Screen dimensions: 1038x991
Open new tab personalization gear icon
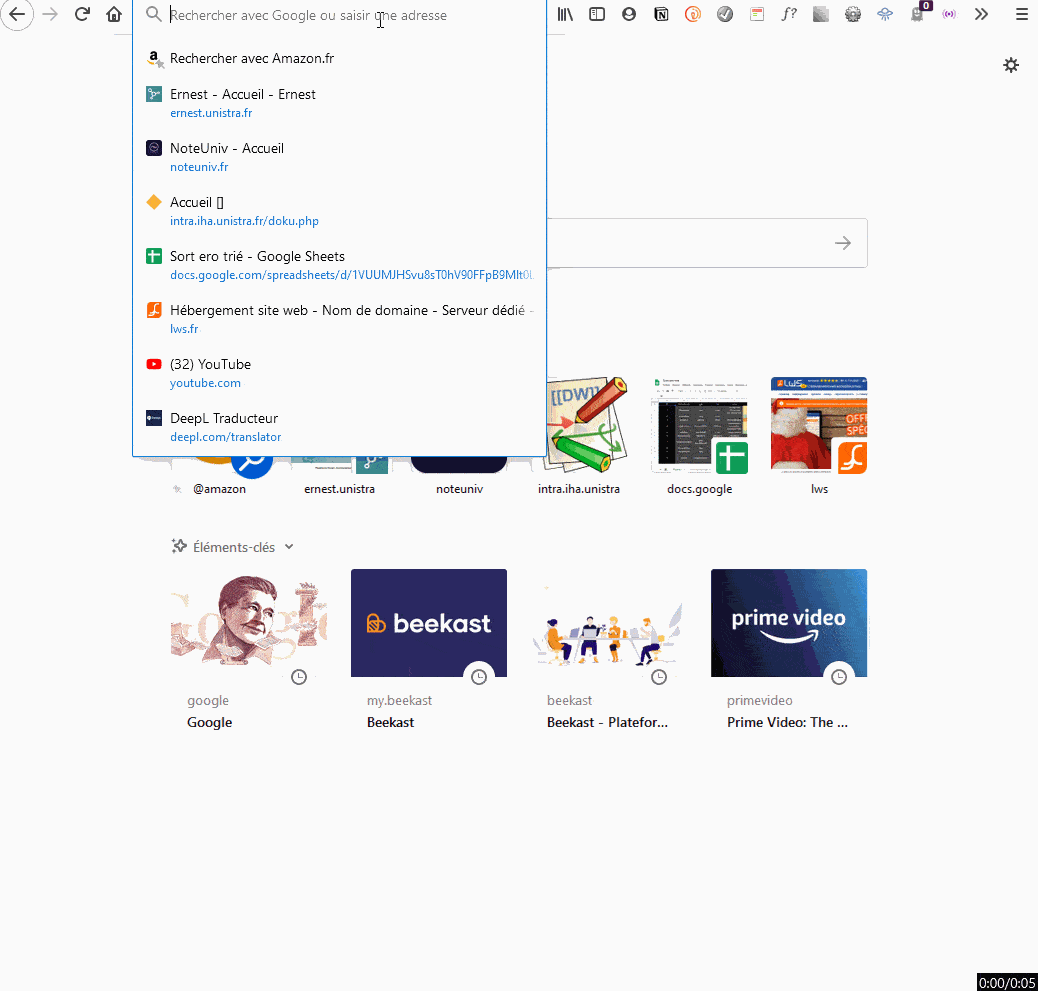click(1011, 65)
